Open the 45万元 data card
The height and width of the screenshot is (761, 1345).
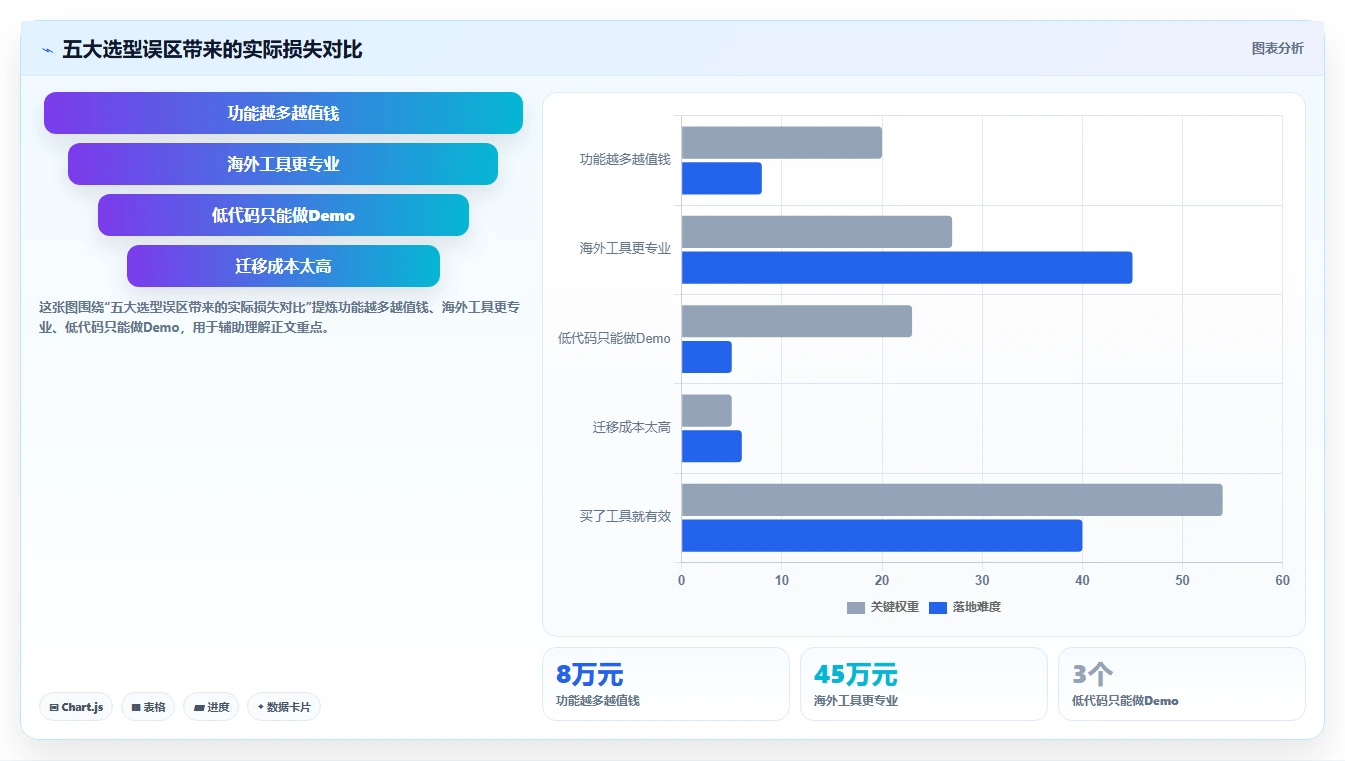pos(924,684)
